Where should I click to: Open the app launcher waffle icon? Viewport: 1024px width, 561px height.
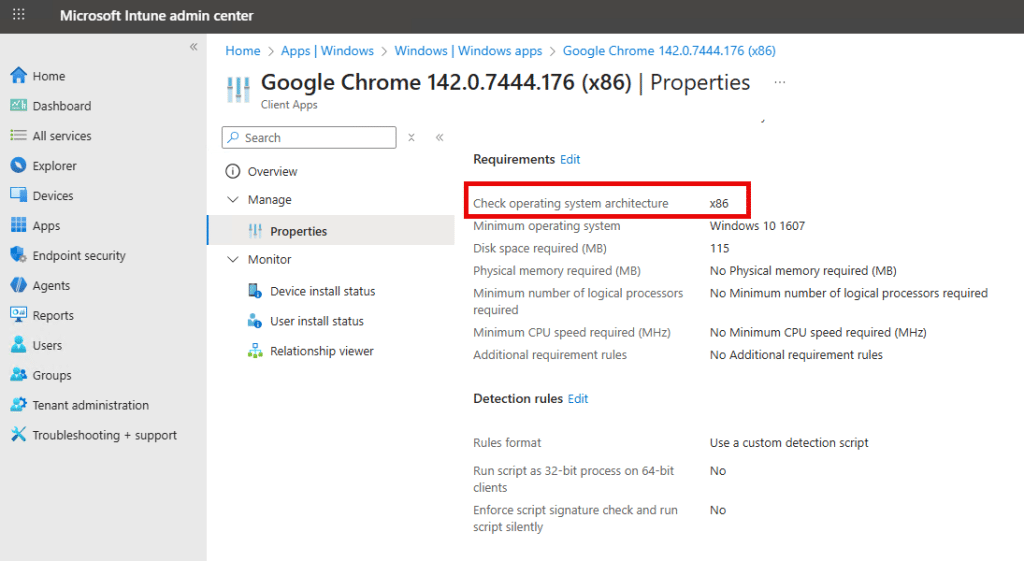(x=18, y=16)
